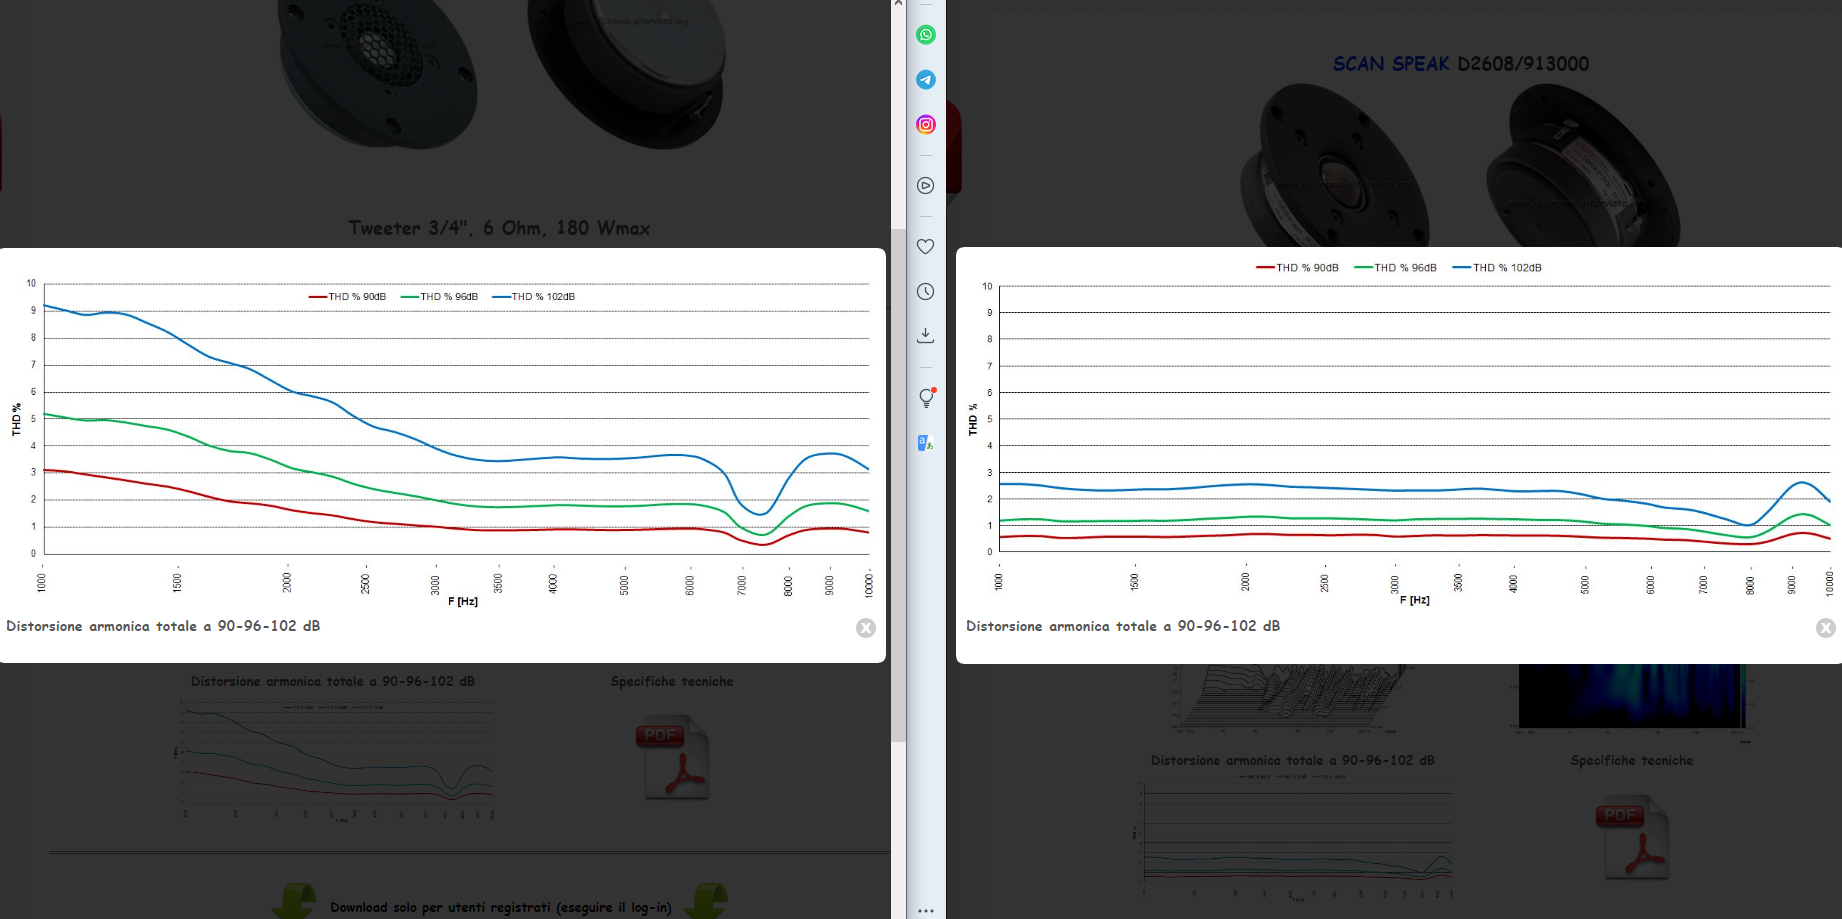Click left chart 'F [Hz]' axis label

click(463, 601)
